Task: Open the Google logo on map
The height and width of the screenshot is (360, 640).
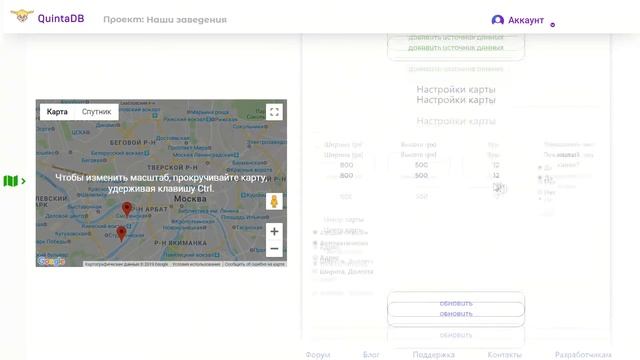Action: click(x=51, y=261)
